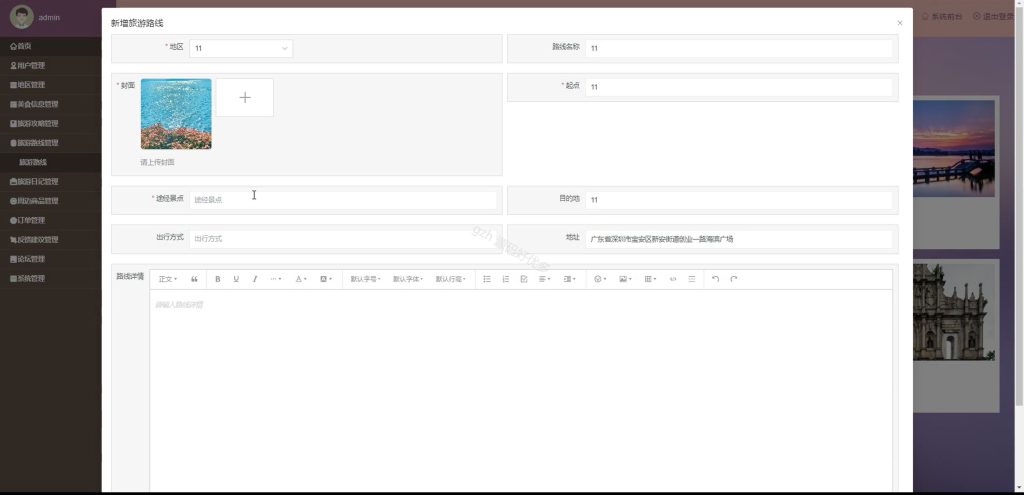Insert a horizontal divider line
The width and height of the screenshot is (1024, 495).
click(692, 279)
